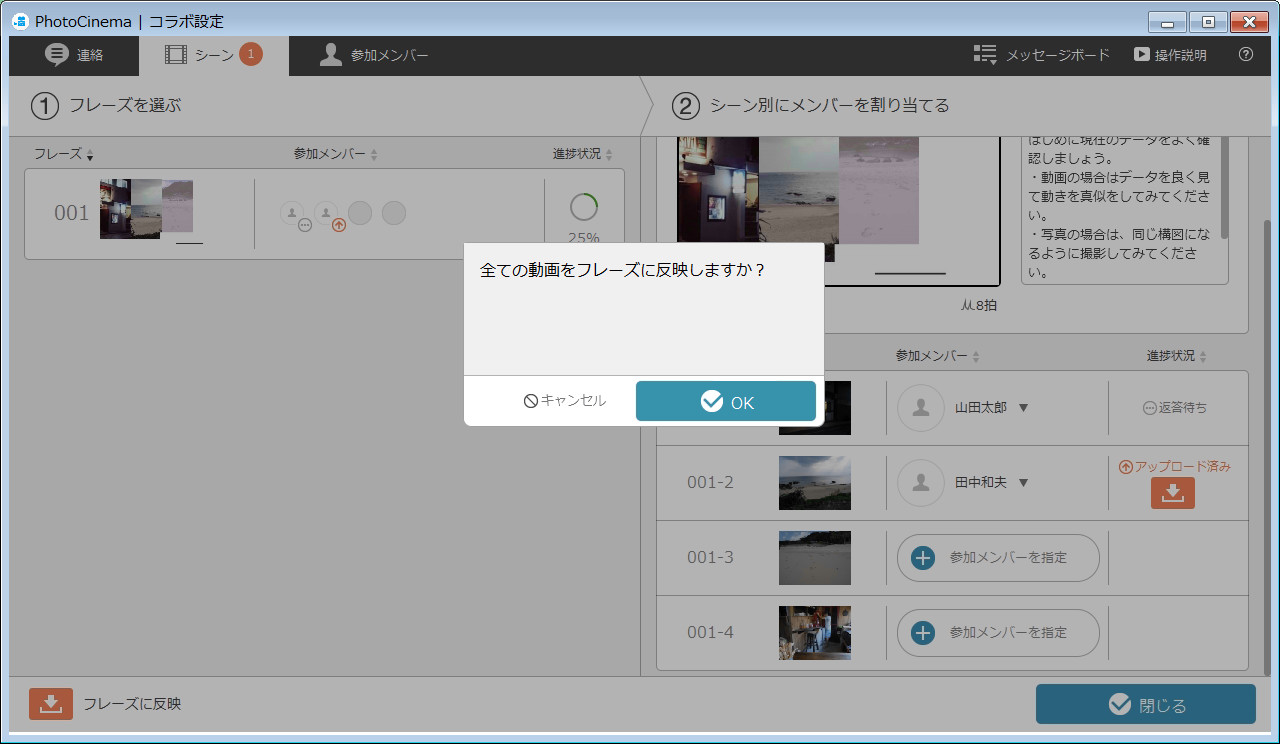Toggle the 進捗状況 column sort order
This screenshot has width=1280, height=744.
pyautogui.click(x=608, y=154)
